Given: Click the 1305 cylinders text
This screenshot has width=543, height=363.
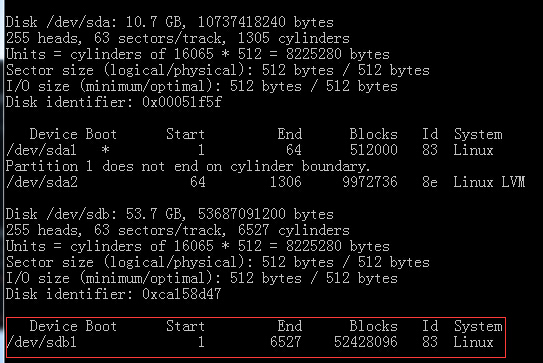Looking at the screenshot, I should pyautogui.click(x=294, y=38).
